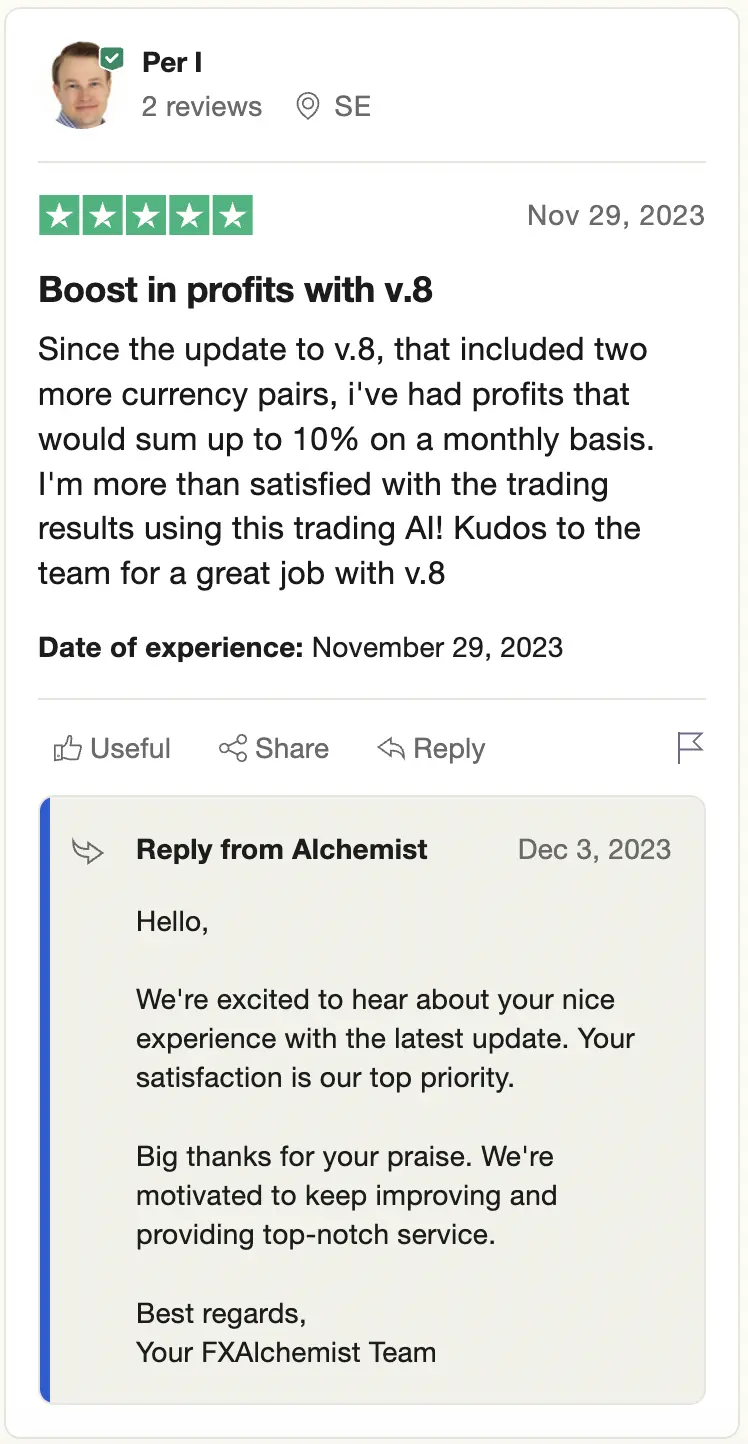This screenshot has width=748, height=1444.
Task: Click the reviewer's profile photo
Action: [x=81, y=86]
